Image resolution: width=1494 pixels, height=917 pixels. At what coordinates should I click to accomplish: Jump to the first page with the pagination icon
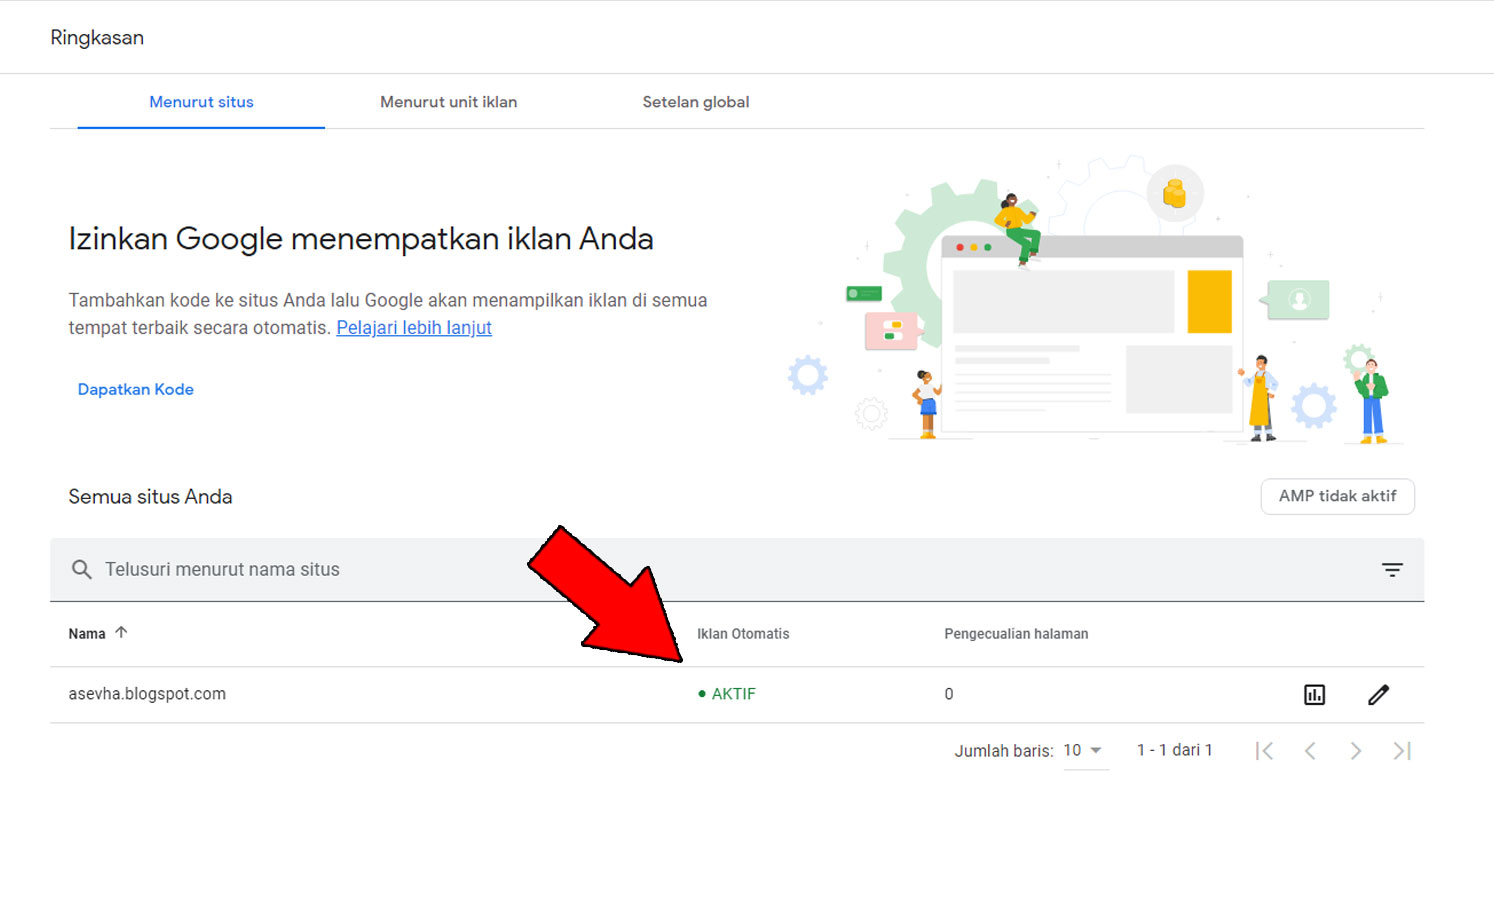(x=1264, y=750)
